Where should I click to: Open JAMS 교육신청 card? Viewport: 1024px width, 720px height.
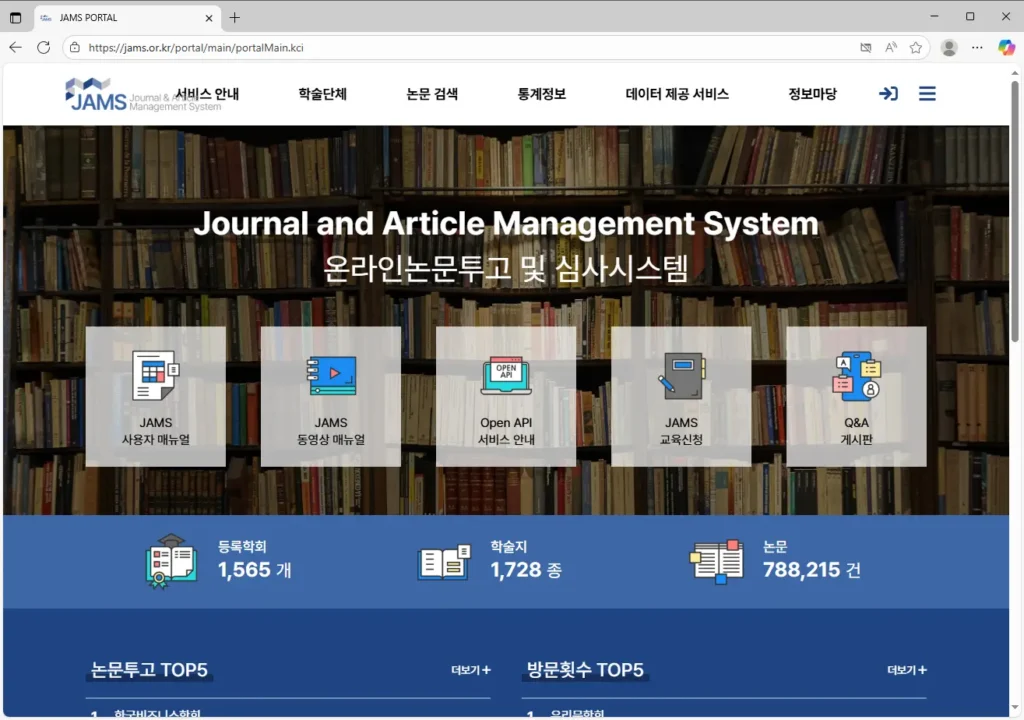[x=681, y=397]
